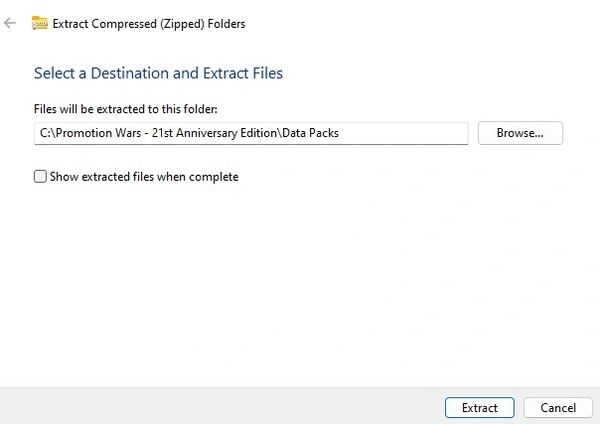
Task: Toggle the 'Show extracted files when complete' checkbox
Action: click(40, 176)
